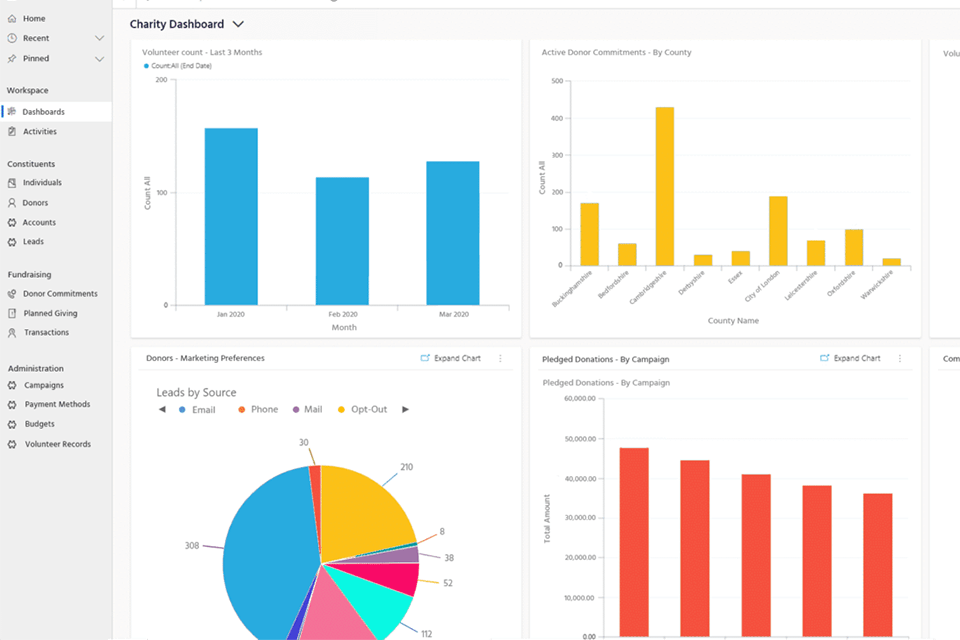Select Planned Giving in the sidebar
Screen dimensions: 960x640
click(x=50, y=313)
